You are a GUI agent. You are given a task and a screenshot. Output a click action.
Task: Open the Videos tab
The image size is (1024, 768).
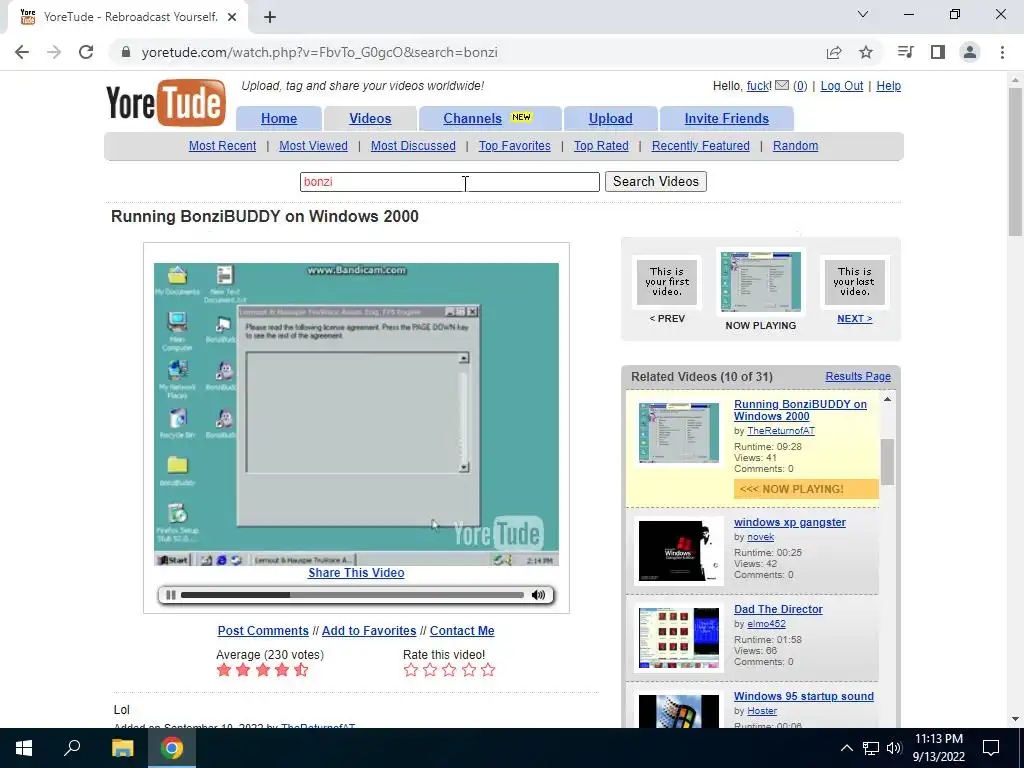coord(370,118)
